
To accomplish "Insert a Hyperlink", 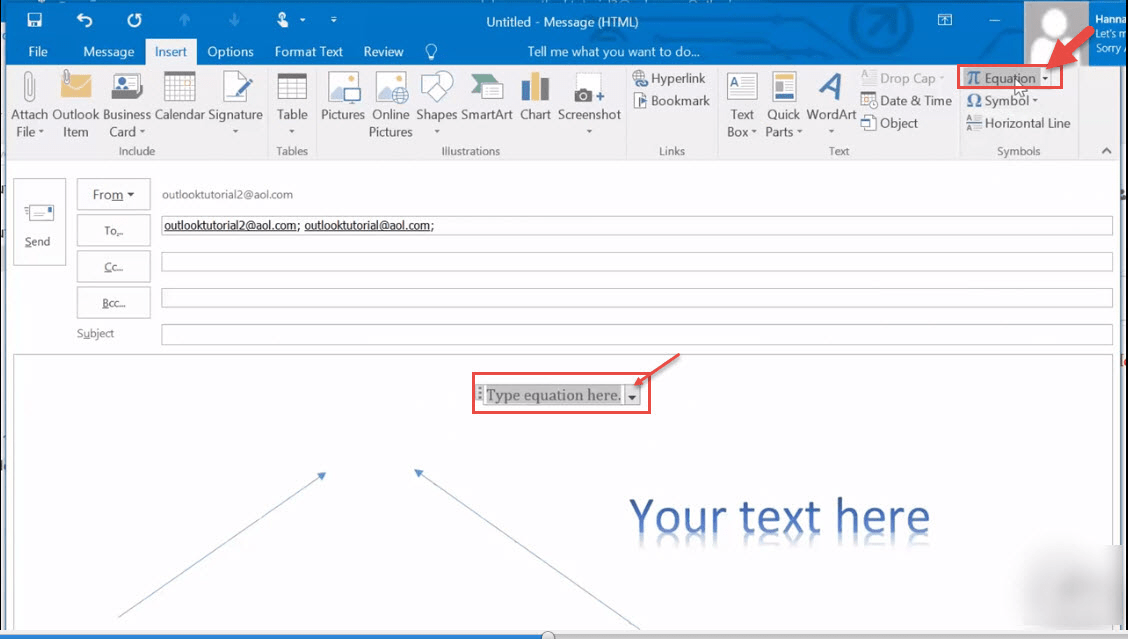I will coord(669,78).
